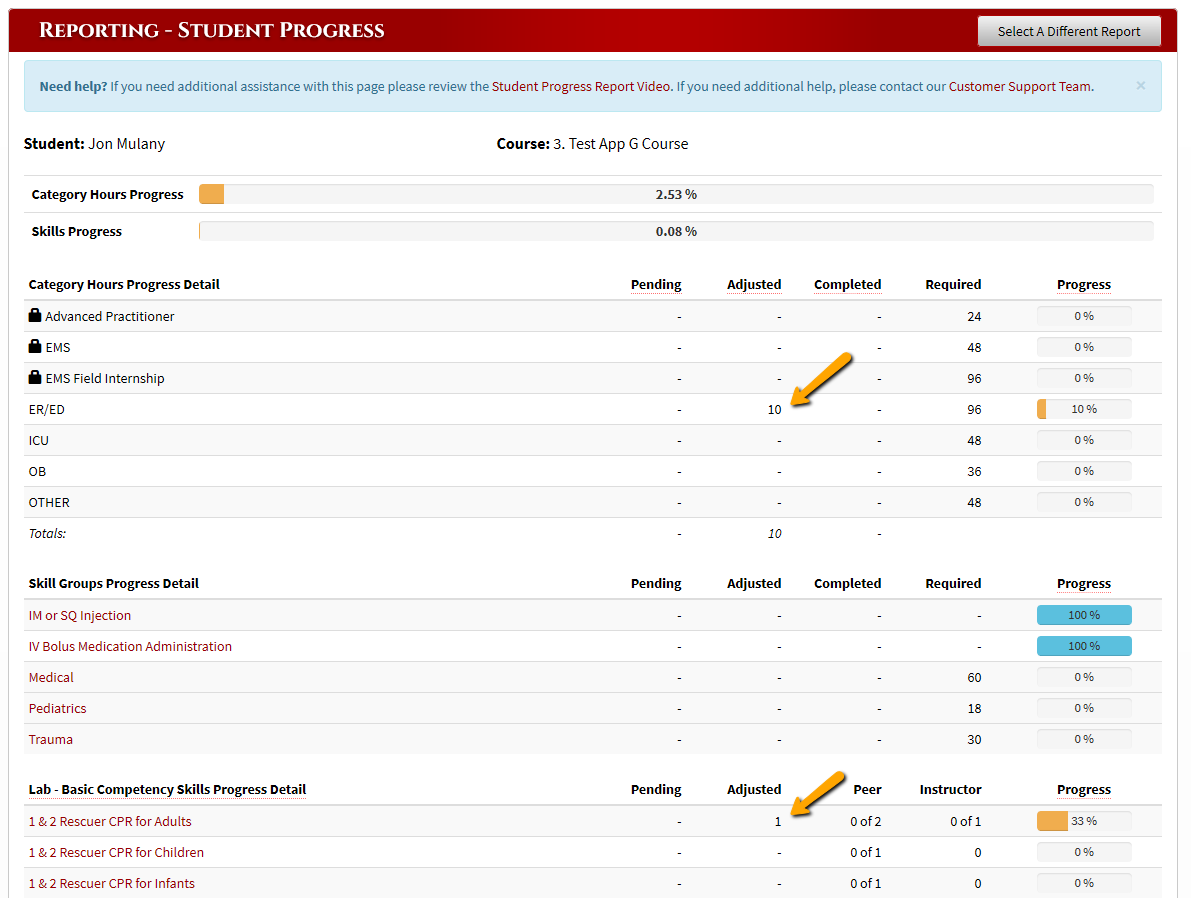The height and width of the screenshot is (898, 1191).
Task: Open the Student Progress Report Video link
Action: point(580,86)
